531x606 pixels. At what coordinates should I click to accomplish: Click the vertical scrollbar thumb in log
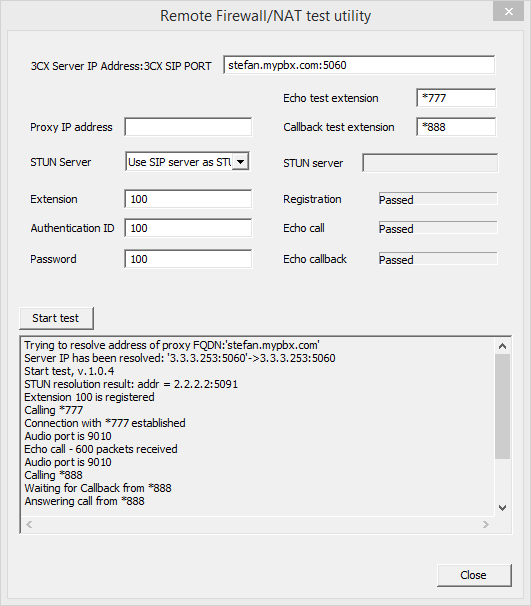(502, 406)
